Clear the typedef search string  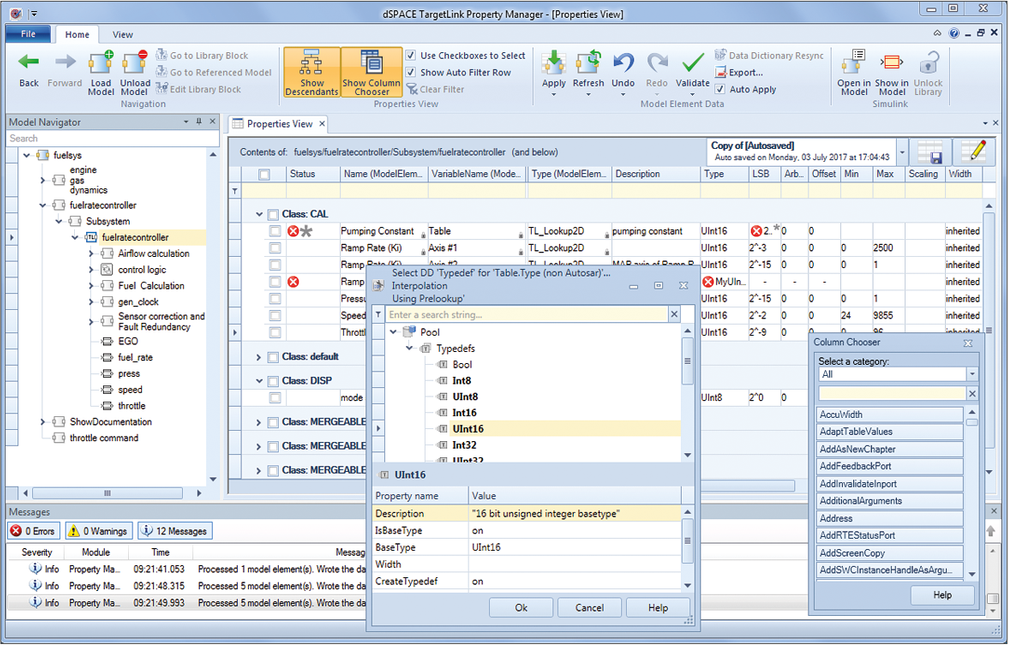674,315
